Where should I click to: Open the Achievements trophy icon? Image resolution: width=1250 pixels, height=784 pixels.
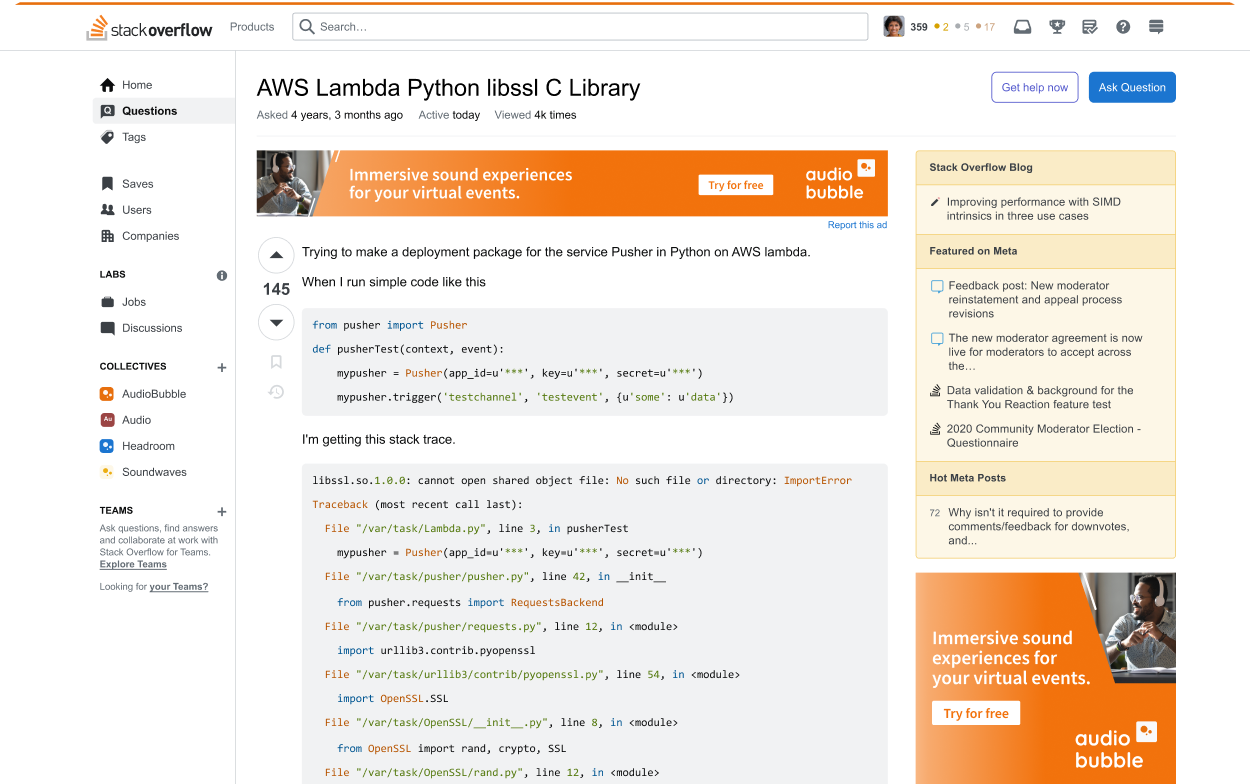pyautogui.click(x=1057, y=27)
